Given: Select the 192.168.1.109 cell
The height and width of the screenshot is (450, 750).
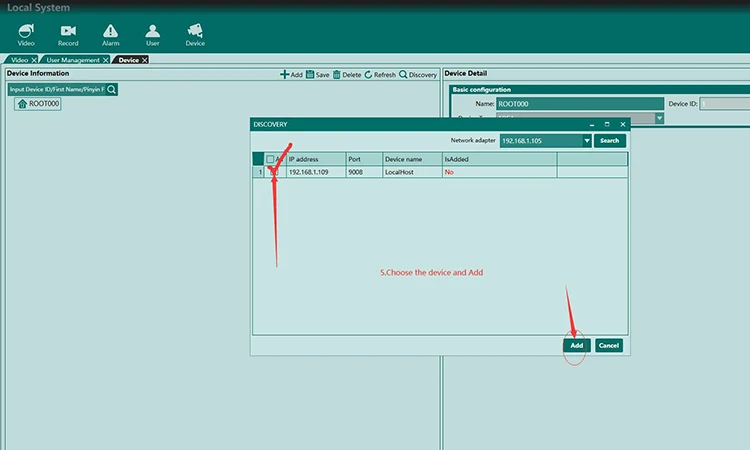Looking at the screenshot, I should [316, 172].
